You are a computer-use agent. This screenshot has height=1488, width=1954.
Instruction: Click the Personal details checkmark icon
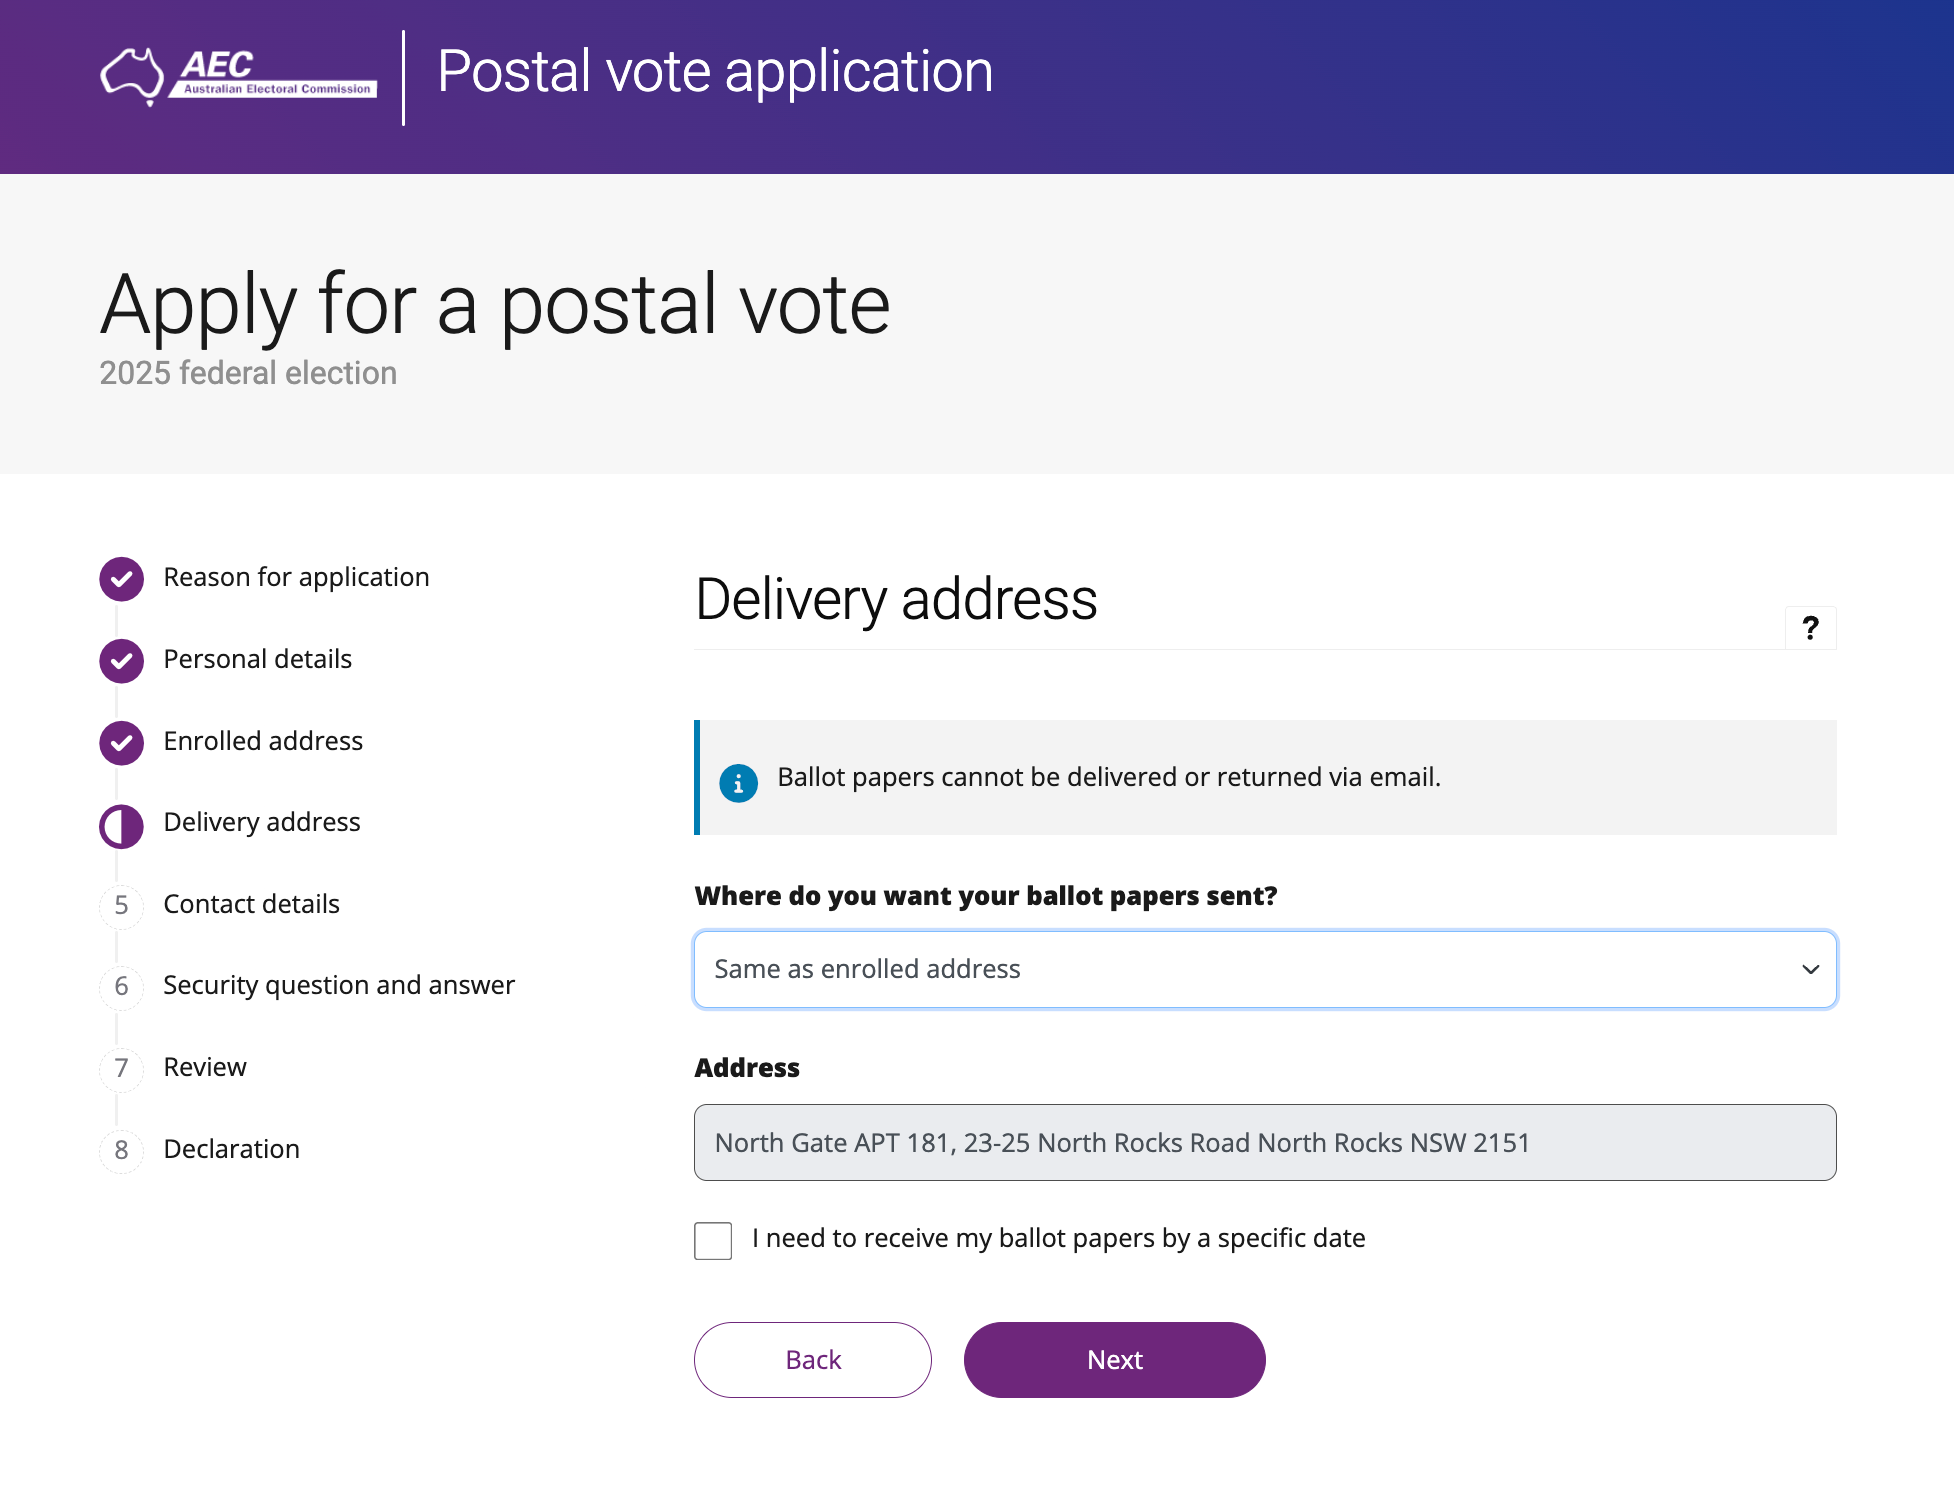(x=121, y=660)
